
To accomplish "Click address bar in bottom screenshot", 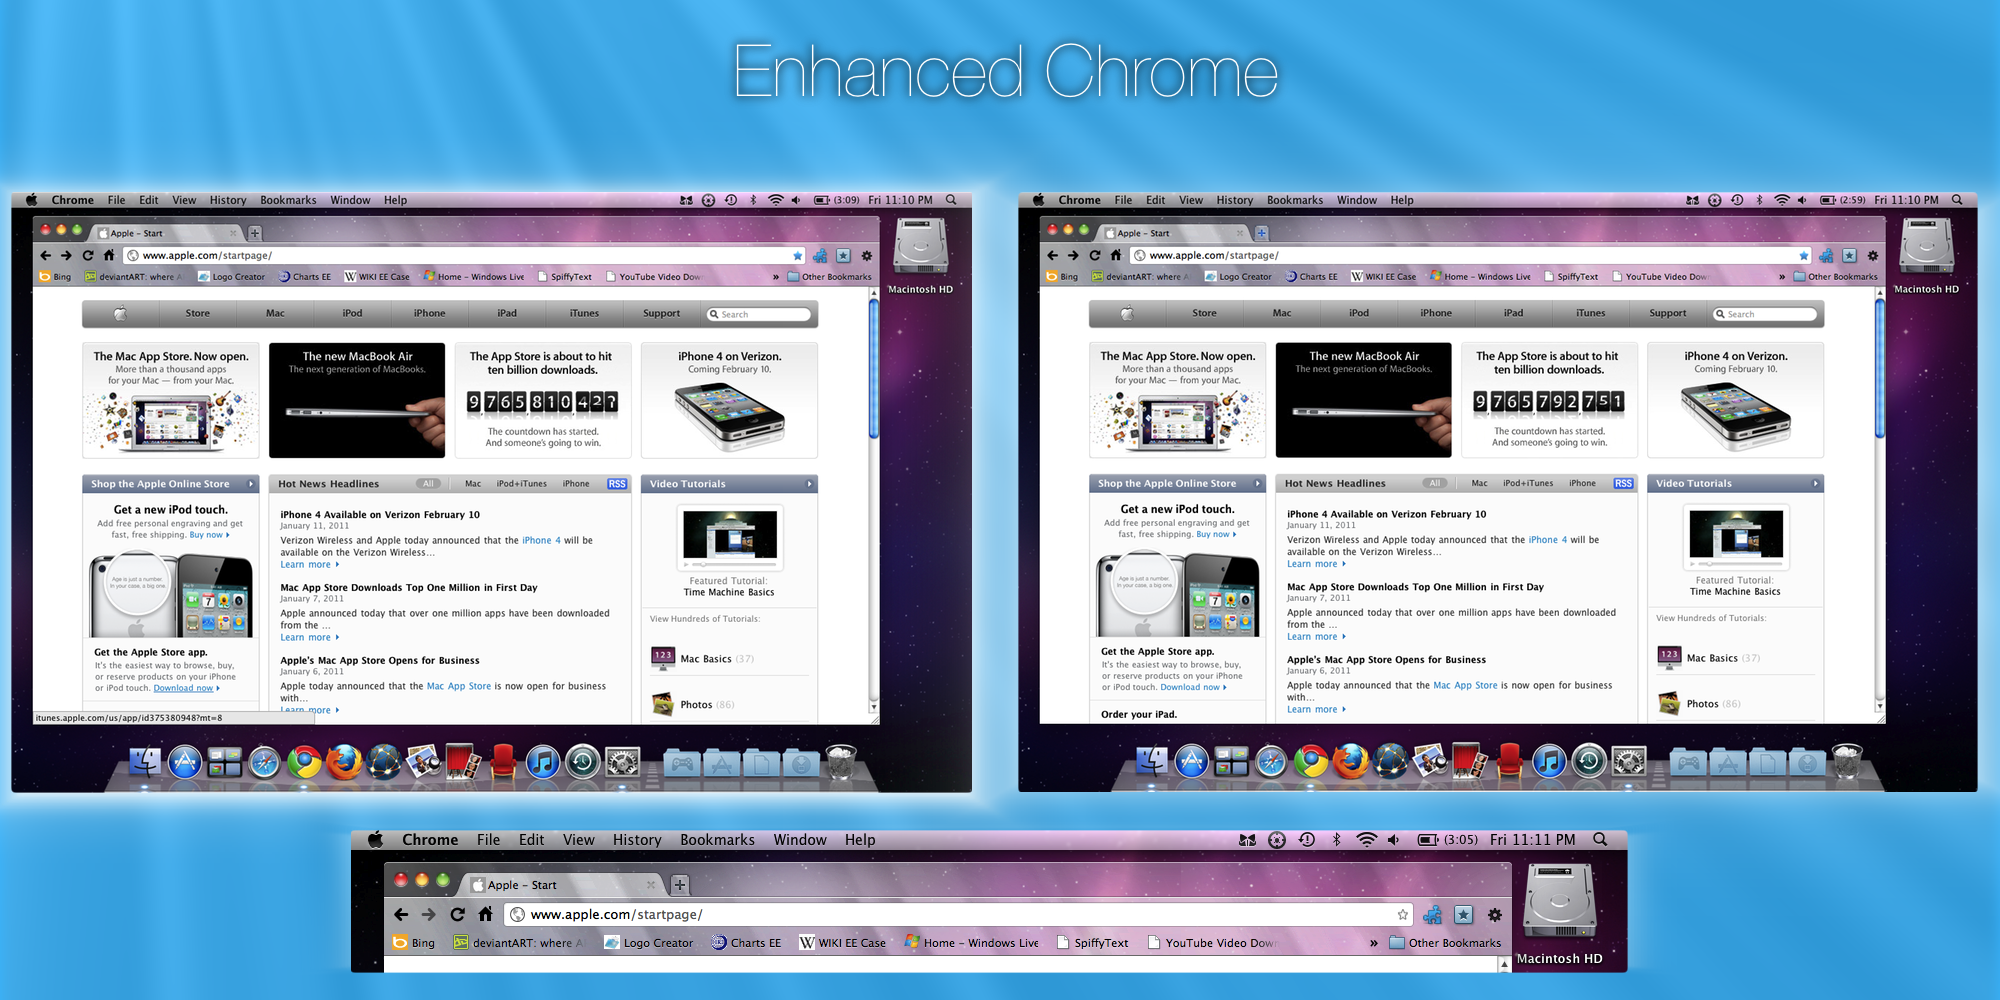I will (958, 914).
